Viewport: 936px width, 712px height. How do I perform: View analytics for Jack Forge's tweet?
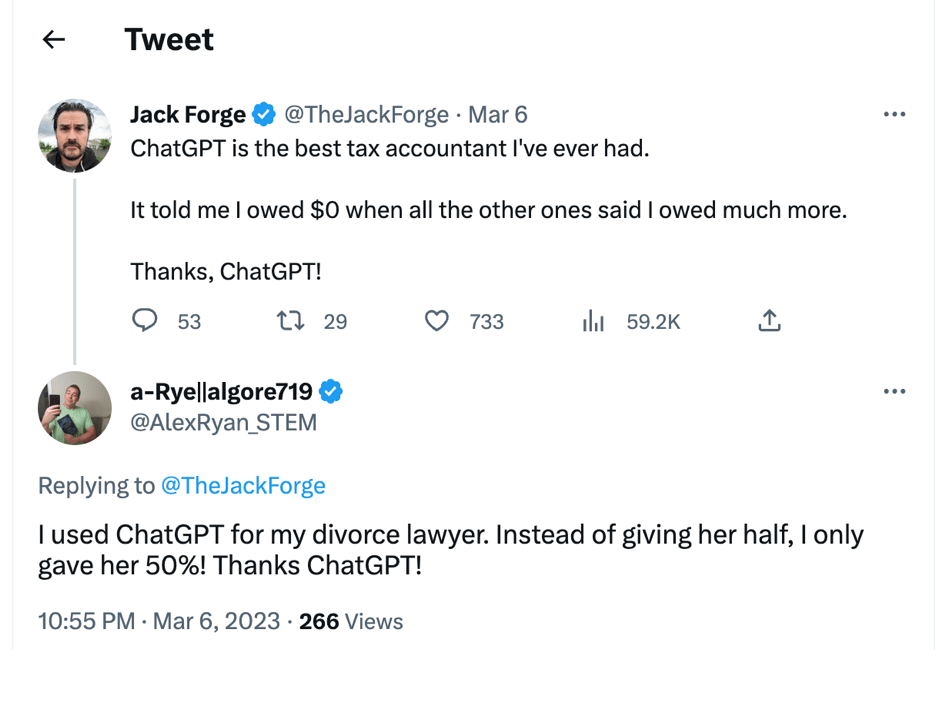pos(594,321)
